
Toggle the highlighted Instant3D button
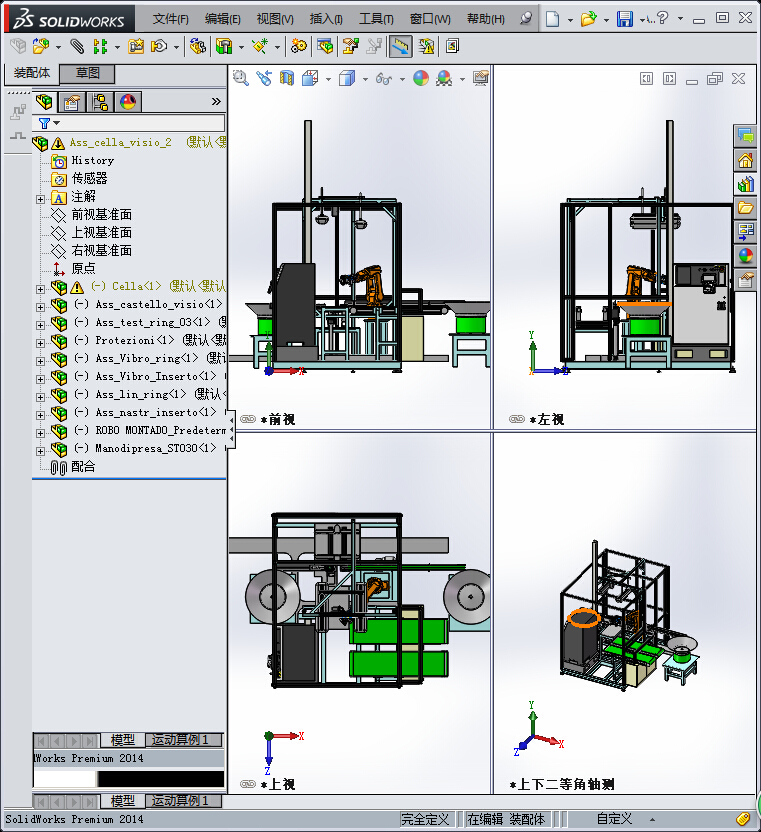[400, 47]
